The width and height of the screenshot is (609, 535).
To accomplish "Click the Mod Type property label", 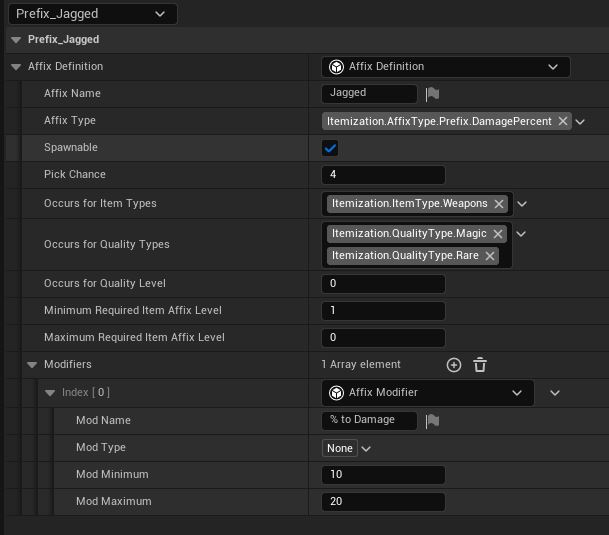I will (101, 448).
